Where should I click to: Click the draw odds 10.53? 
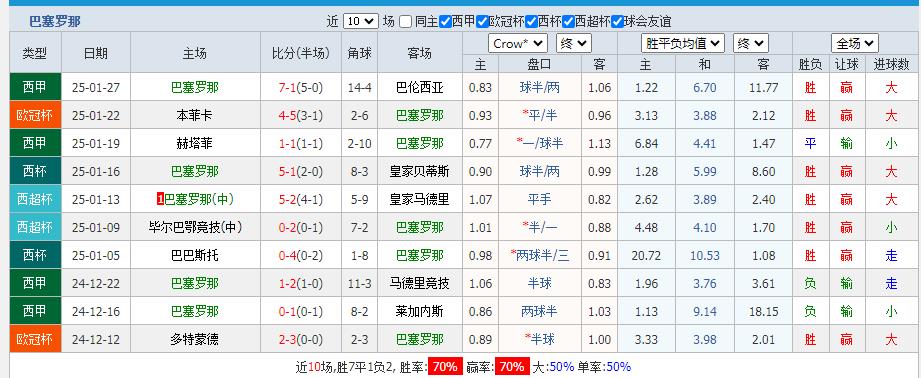[704, 255]
